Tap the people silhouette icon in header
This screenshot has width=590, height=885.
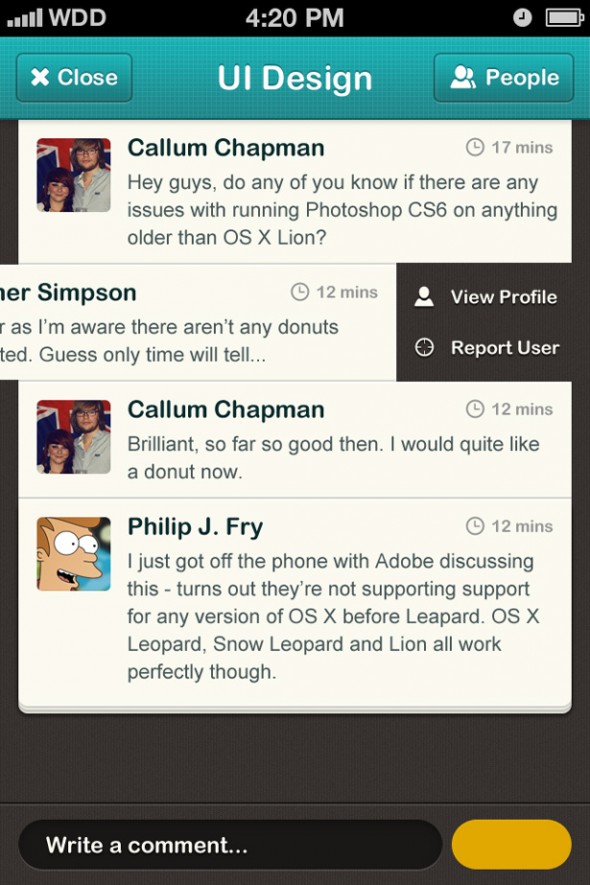coord(463,77)
